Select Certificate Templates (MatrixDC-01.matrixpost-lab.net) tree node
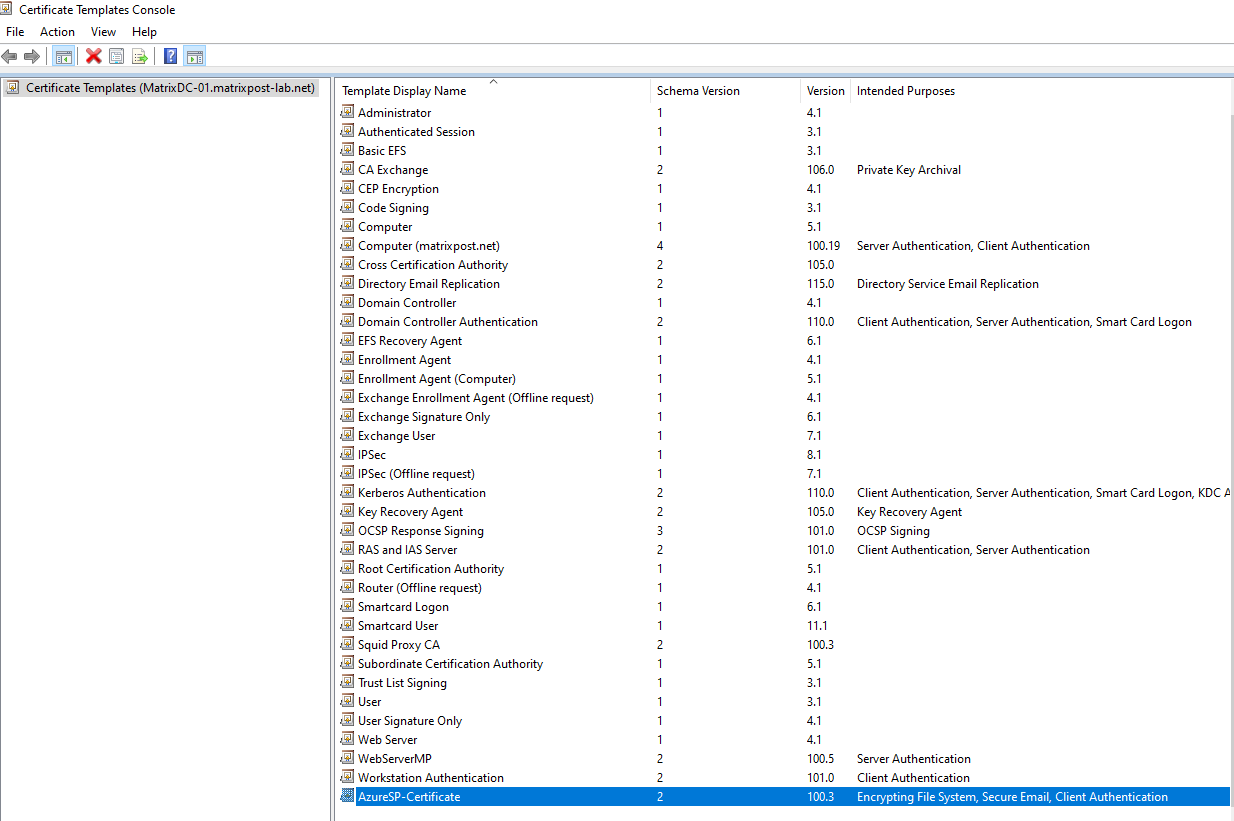This screenshot has width=1234, height=821. tap(171, 88)
